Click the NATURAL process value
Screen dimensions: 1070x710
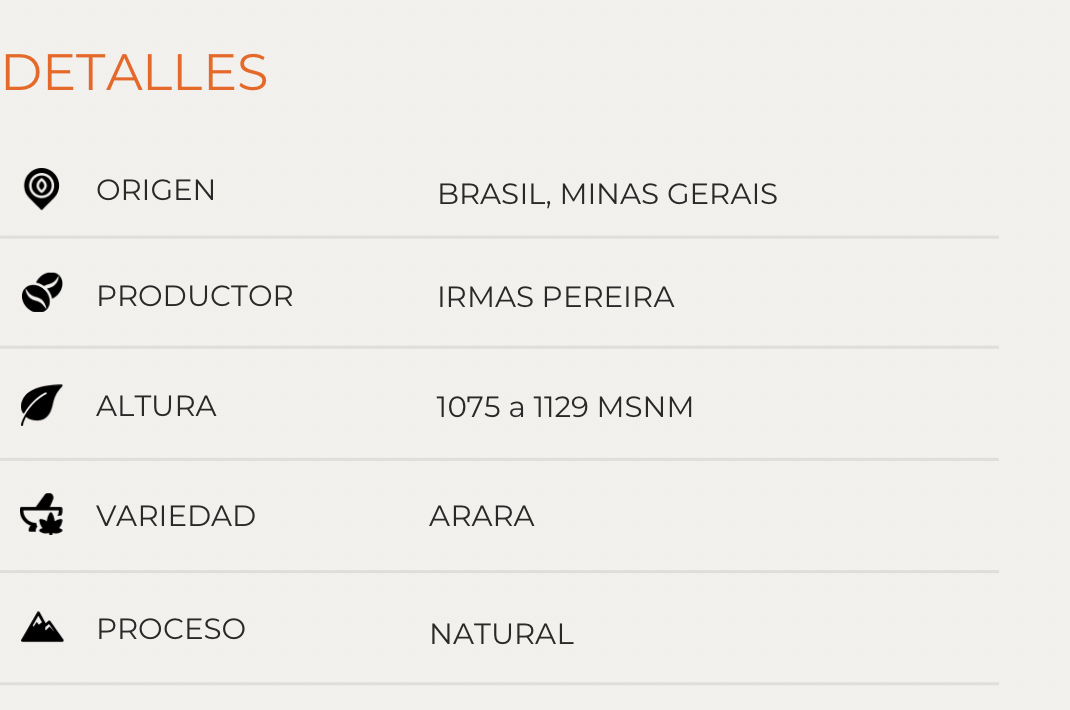click(x=501, y=634)
